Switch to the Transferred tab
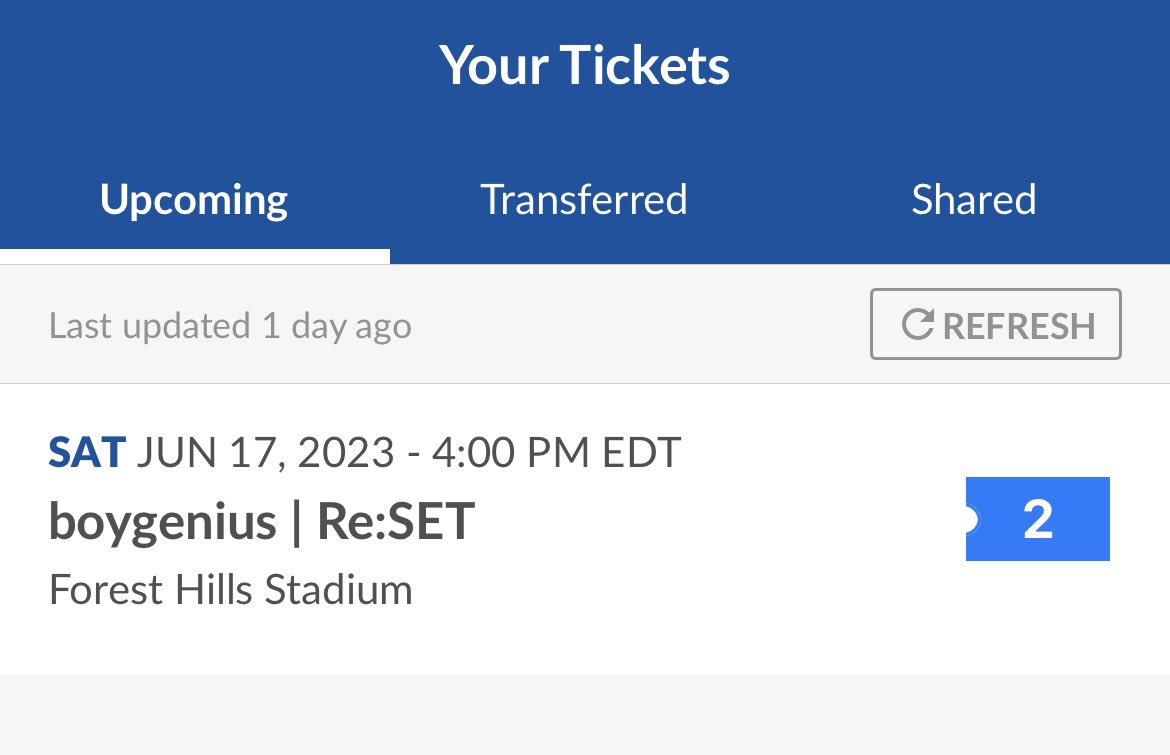The image size is (1170, 755). point(584,200)
